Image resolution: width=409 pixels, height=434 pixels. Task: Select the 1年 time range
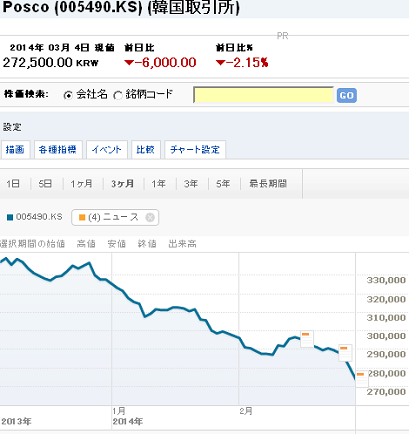tap(158, 184)
